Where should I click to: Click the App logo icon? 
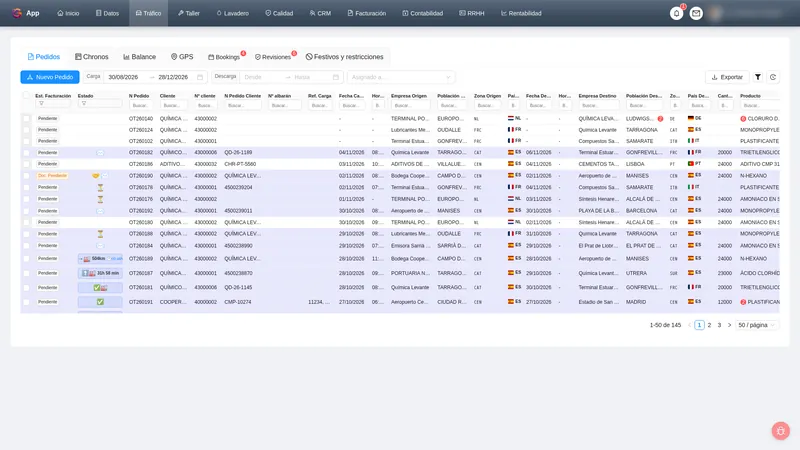tap(17, 13)
